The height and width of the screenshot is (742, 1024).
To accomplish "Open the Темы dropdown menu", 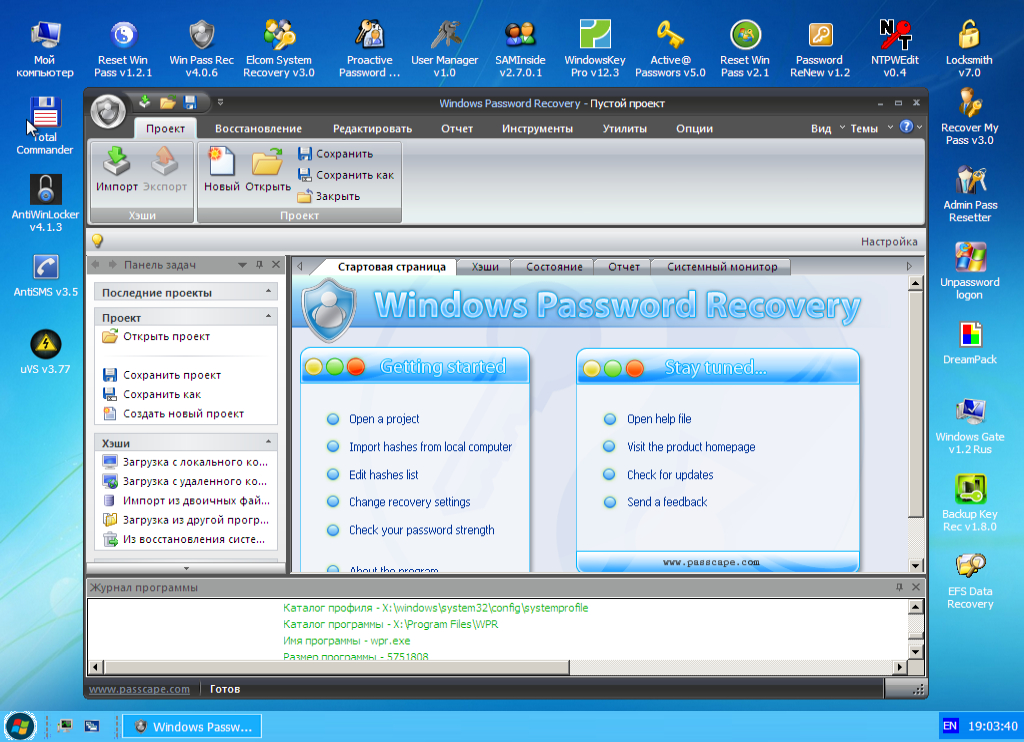I will [871, 128].
